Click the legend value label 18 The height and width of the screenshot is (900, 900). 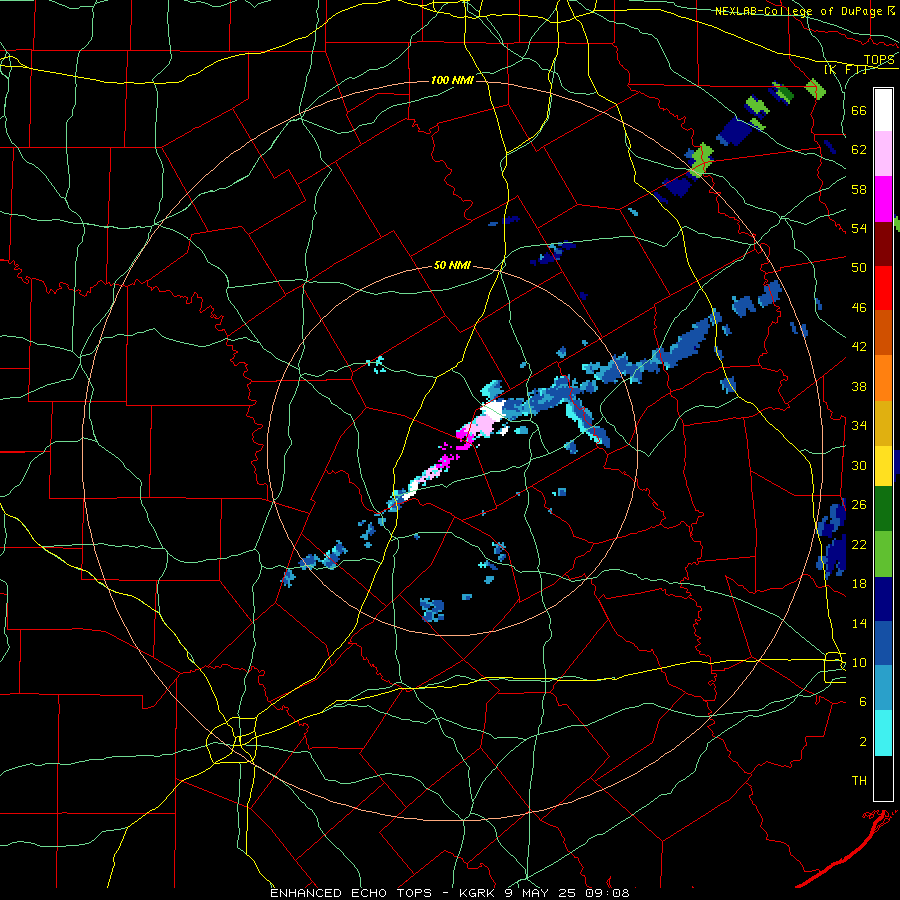[x=859, y=584]
